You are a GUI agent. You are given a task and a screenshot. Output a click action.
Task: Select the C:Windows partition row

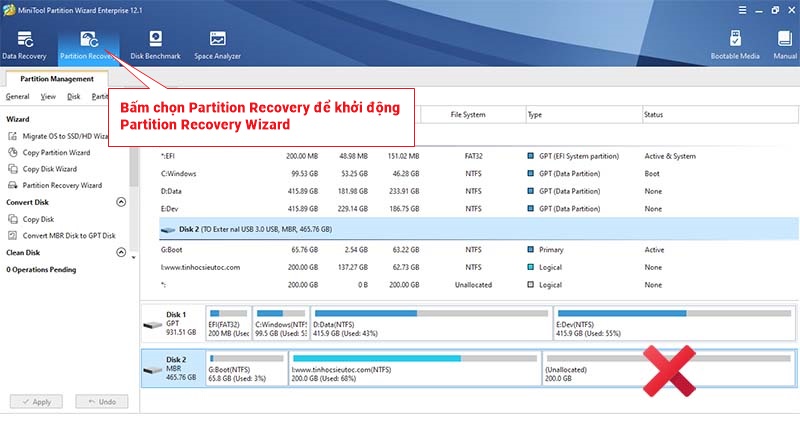tap(479, 173)
